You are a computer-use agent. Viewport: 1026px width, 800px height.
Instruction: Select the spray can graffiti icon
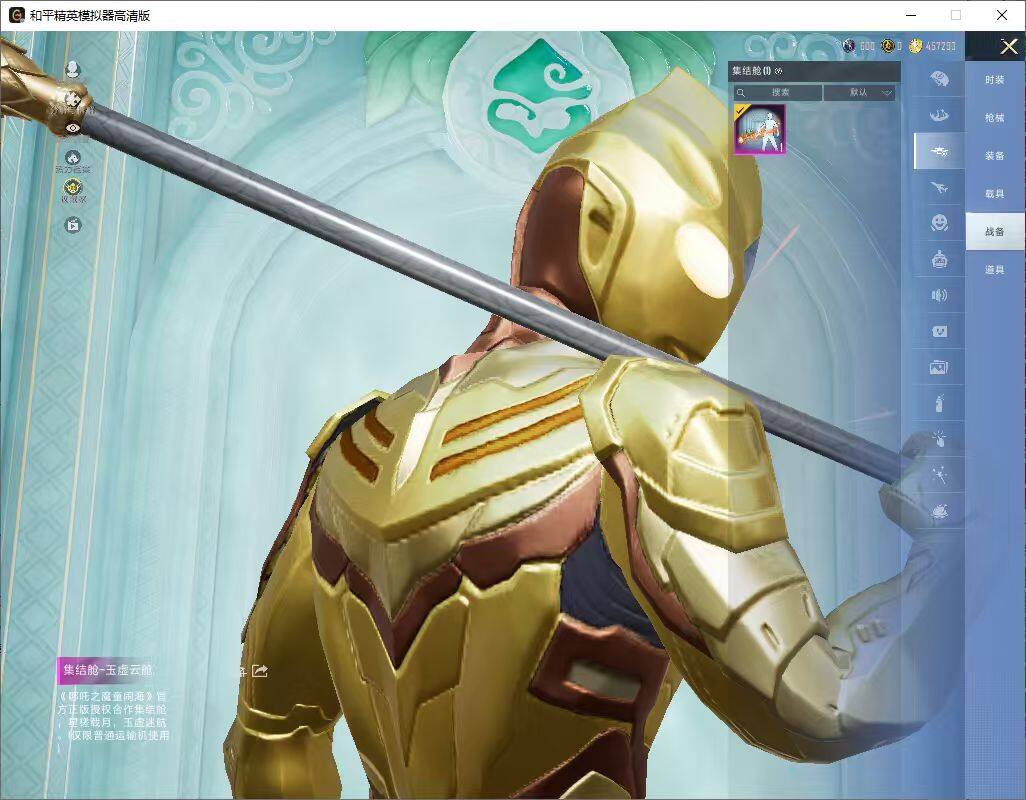(939, 403)
